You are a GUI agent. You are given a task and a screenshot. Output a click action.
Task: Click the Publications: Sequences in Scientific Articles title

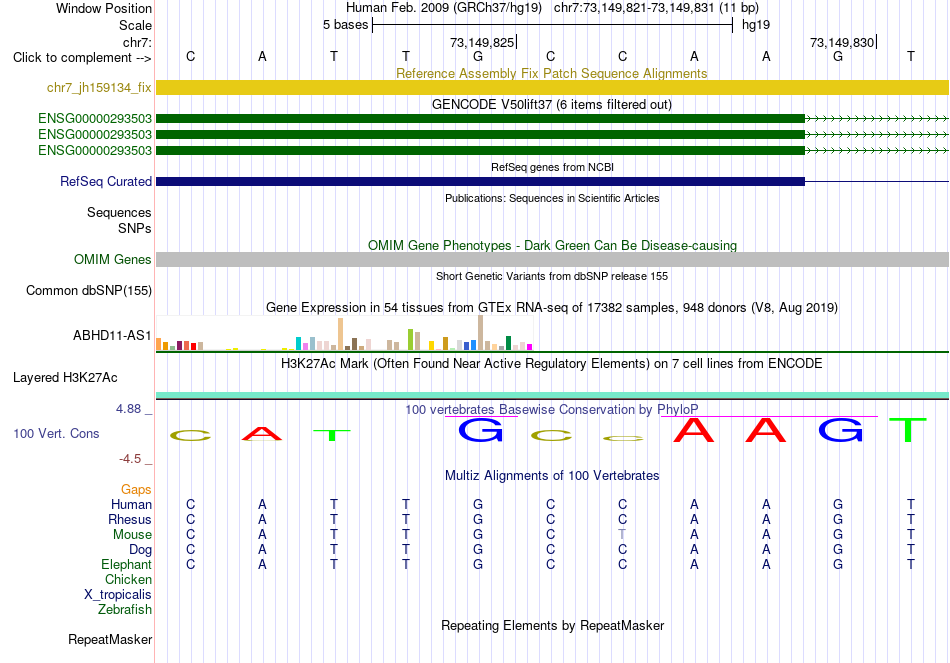[552, 198]
